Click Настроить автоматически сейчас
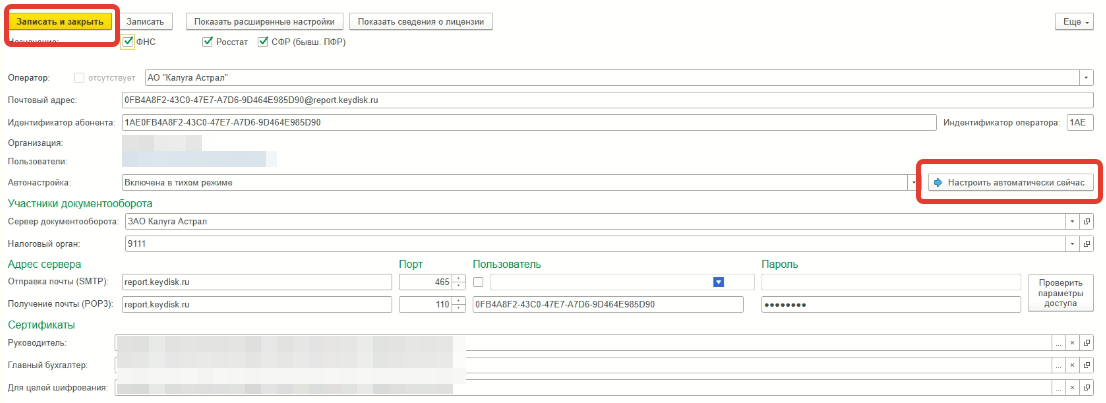Viewport: 1106px width, 403px height. (1008, 183)
